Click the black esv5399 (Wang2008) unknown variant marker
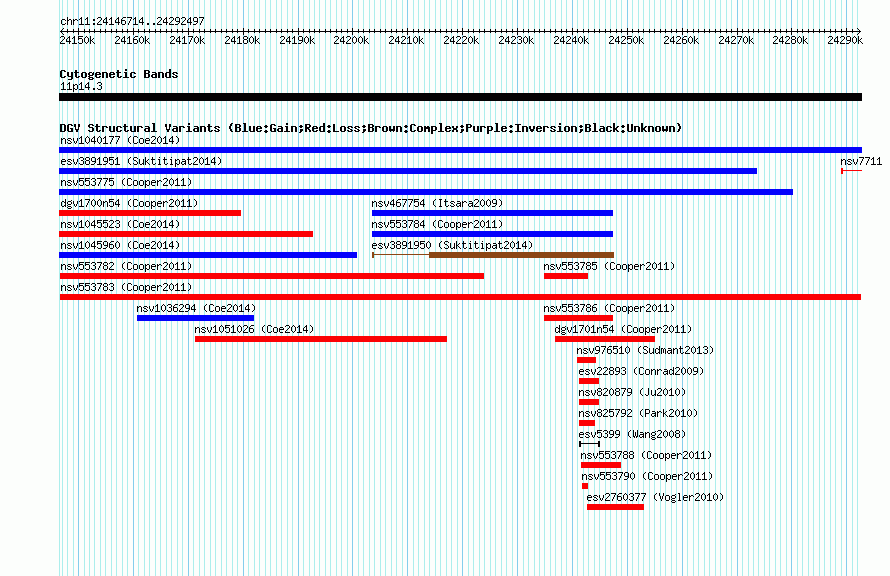Screen dimensions: 890x576 point(589,444)
